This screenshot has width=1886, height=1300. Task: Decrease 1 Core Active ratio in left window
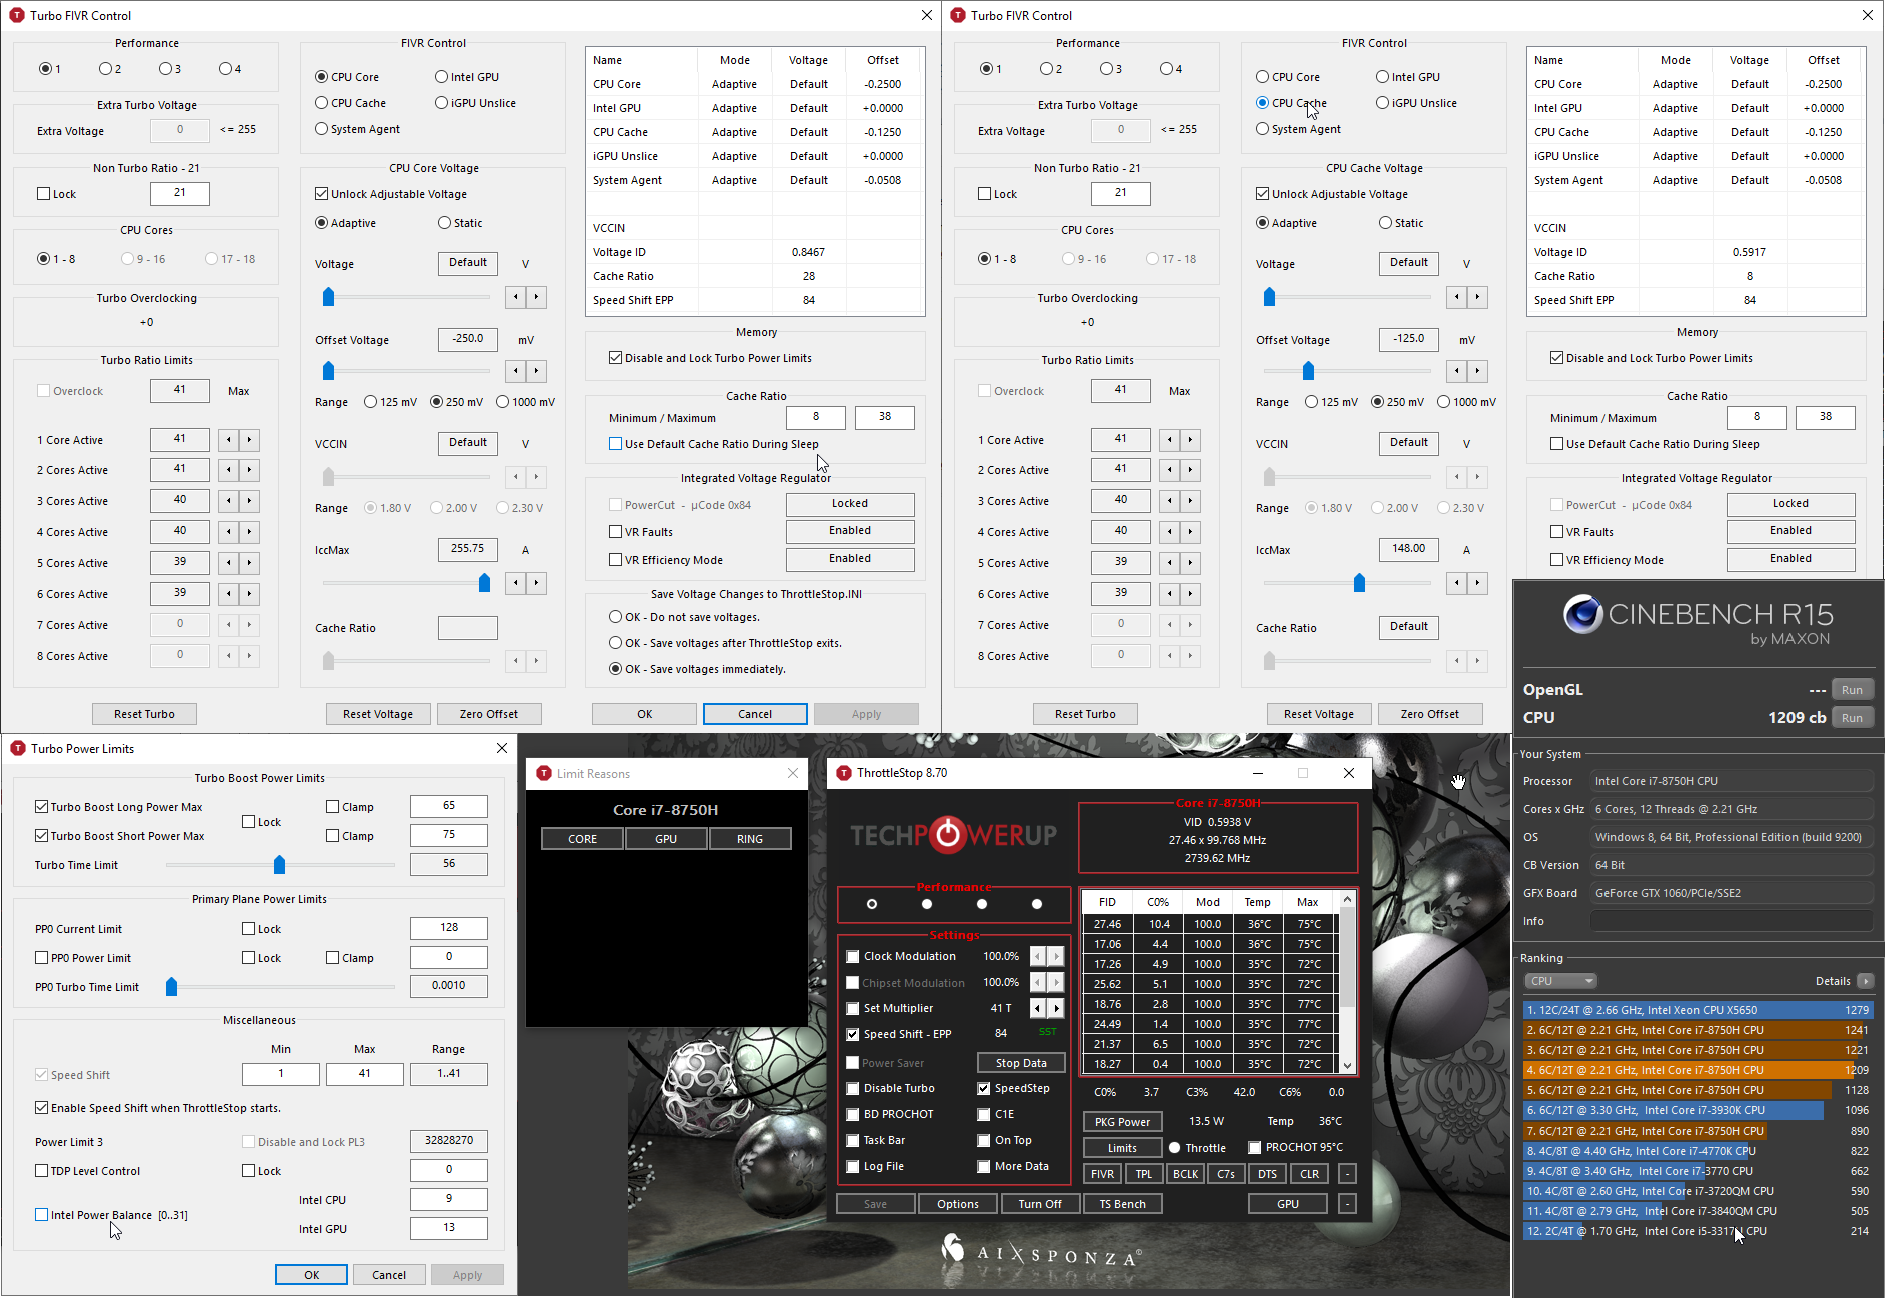click(x=229, y=440)
